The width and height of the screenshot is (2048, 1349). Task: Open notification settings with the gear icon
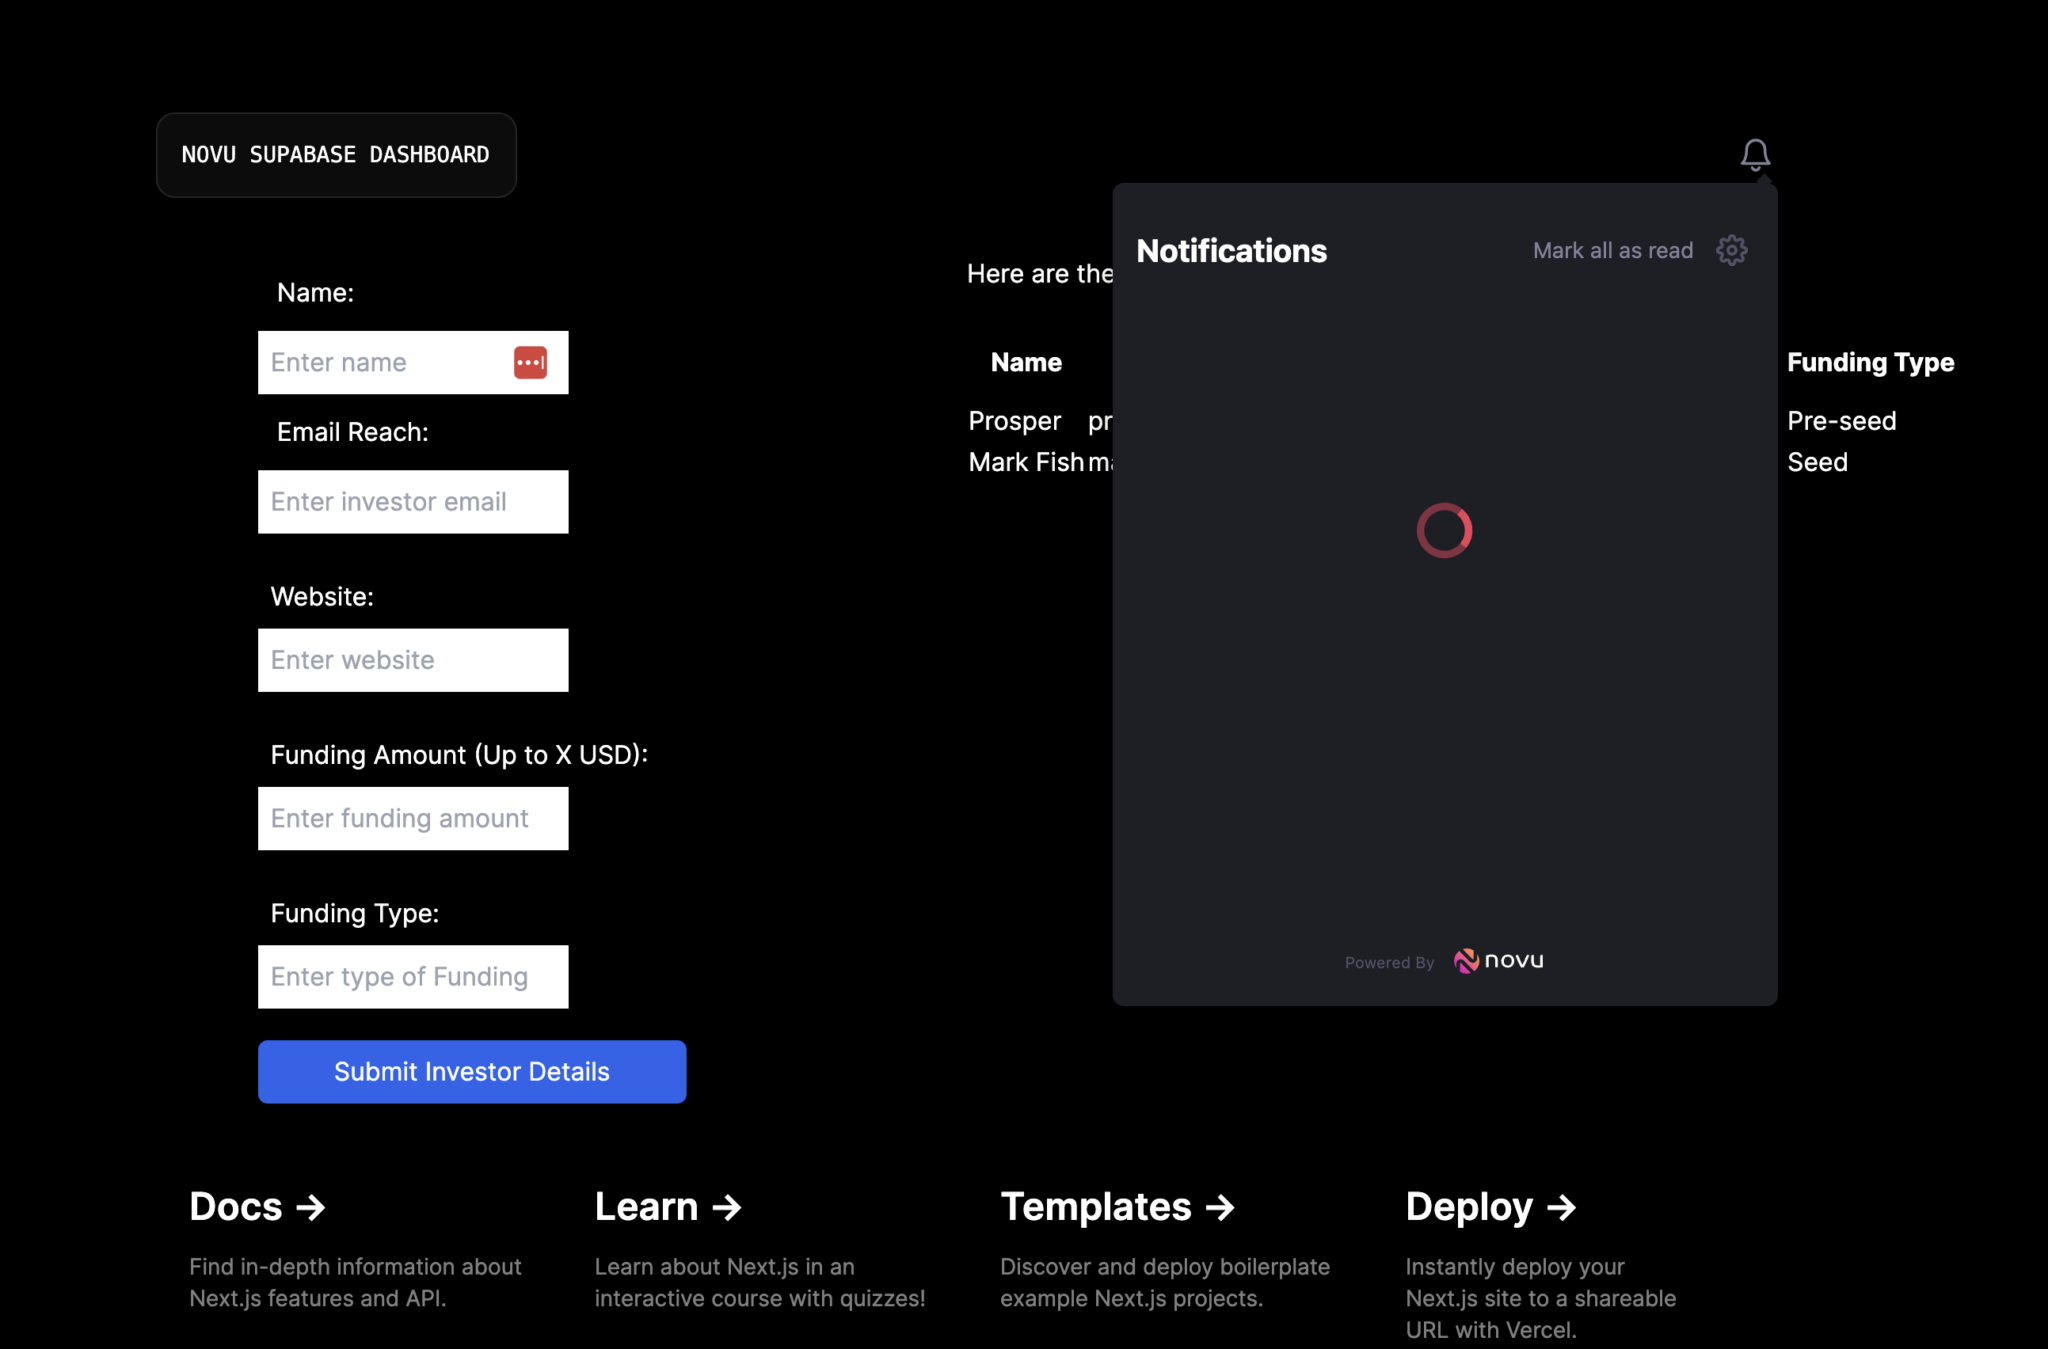click(x=1731, y=250)
